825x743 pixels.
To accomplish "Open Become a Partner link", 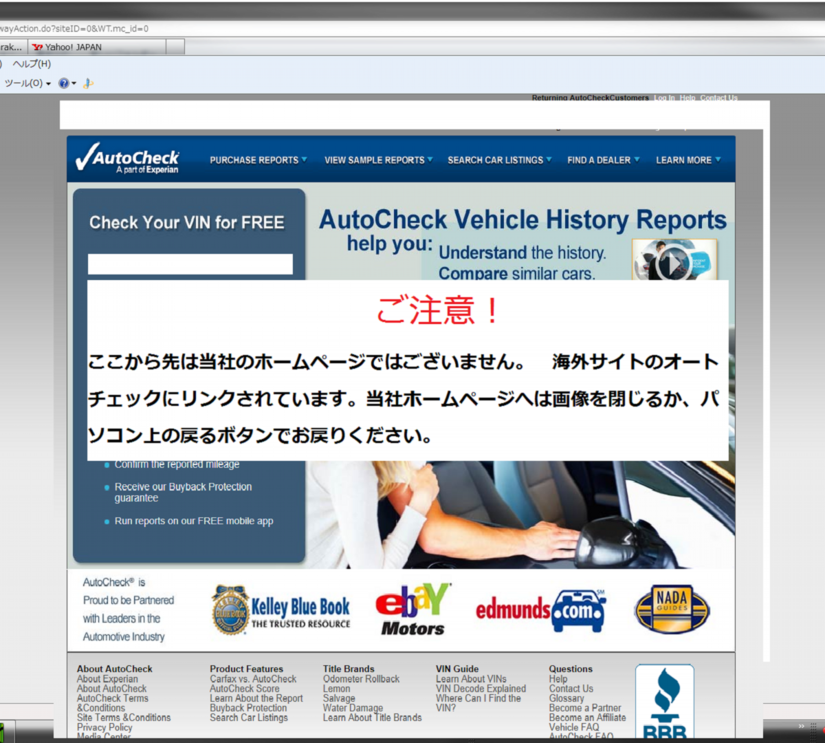I will (585, 708).
